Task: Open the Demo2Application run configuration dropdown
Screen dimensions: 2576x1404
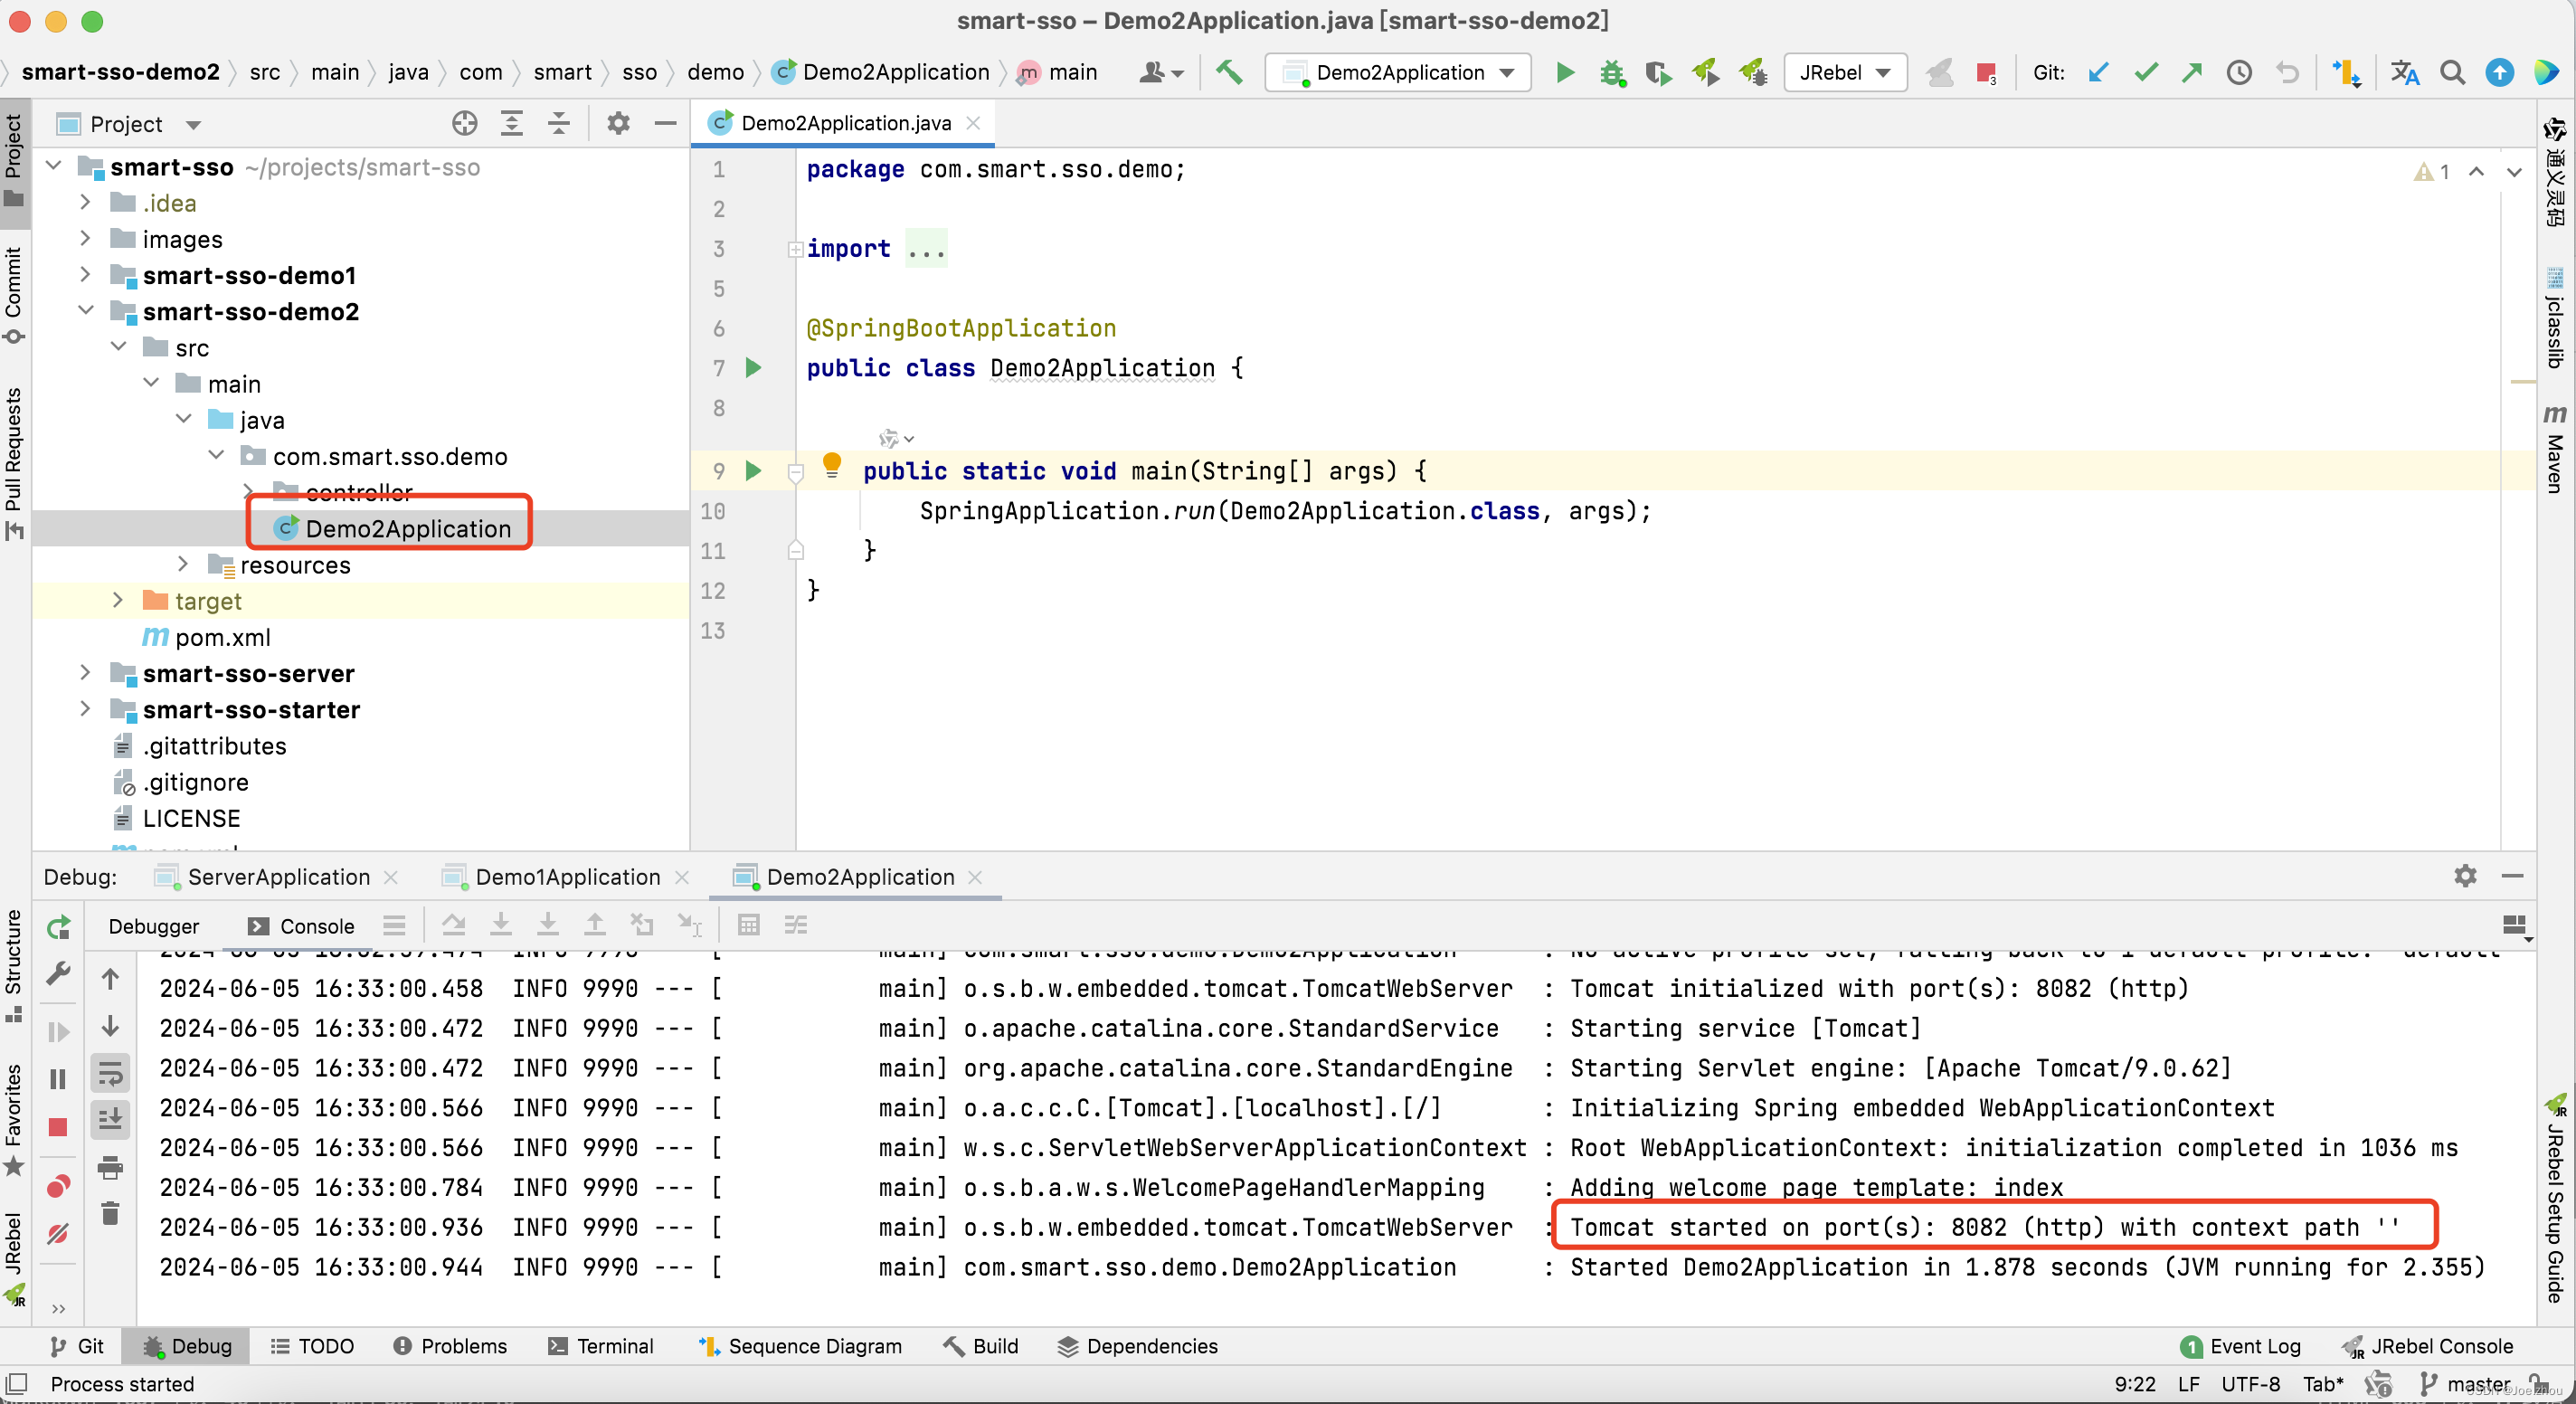Action: [1398, 72]
